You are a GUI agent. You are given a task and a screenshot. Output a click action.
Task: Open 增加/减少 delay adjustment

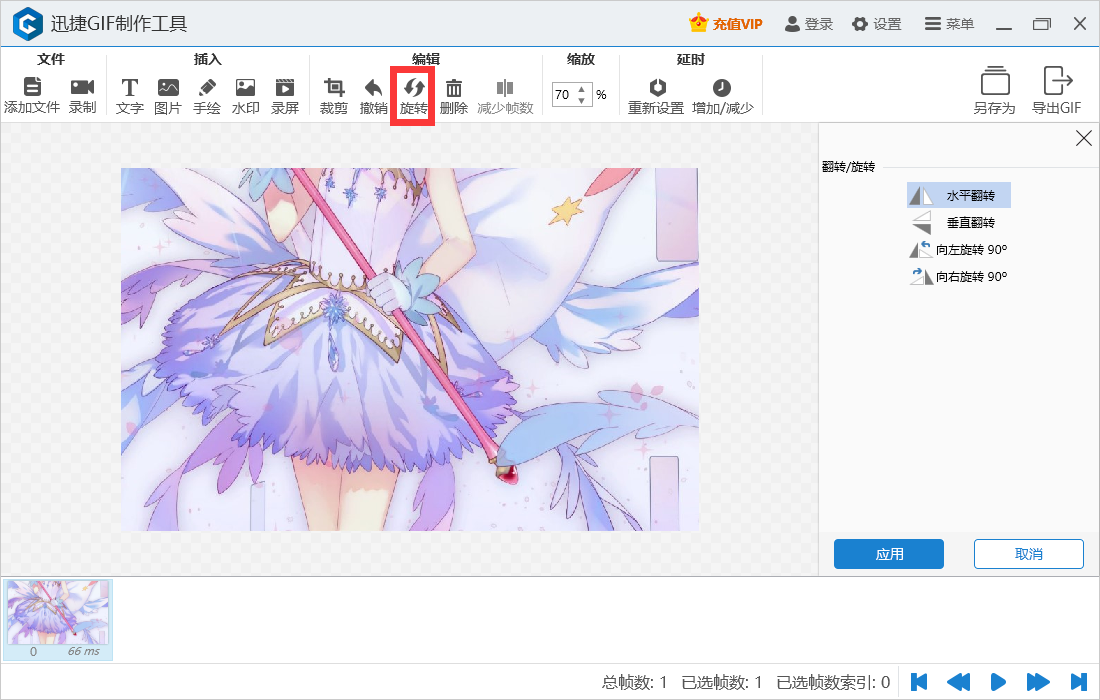[723, 96]
